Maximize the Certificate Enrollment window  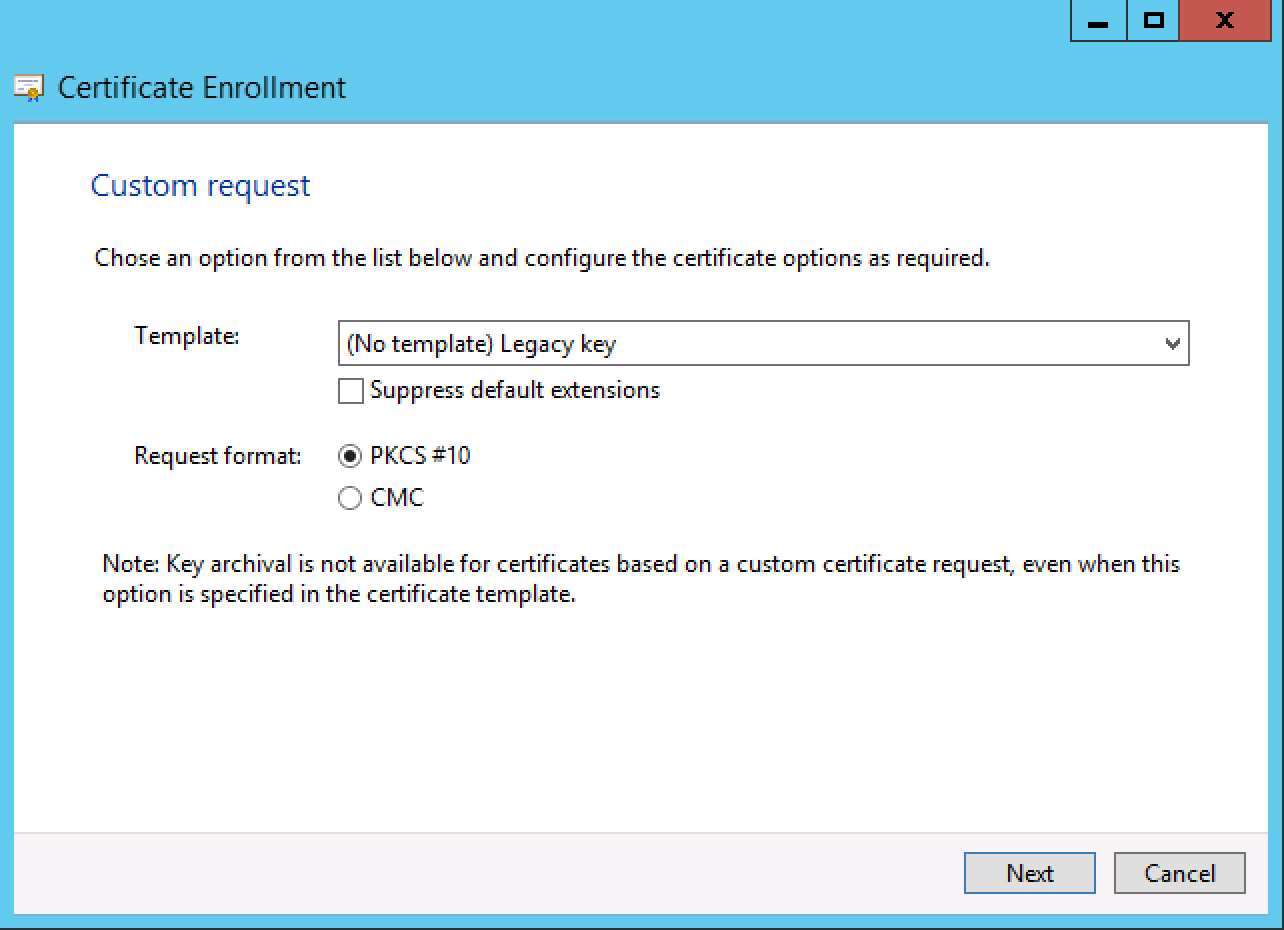1153,21
